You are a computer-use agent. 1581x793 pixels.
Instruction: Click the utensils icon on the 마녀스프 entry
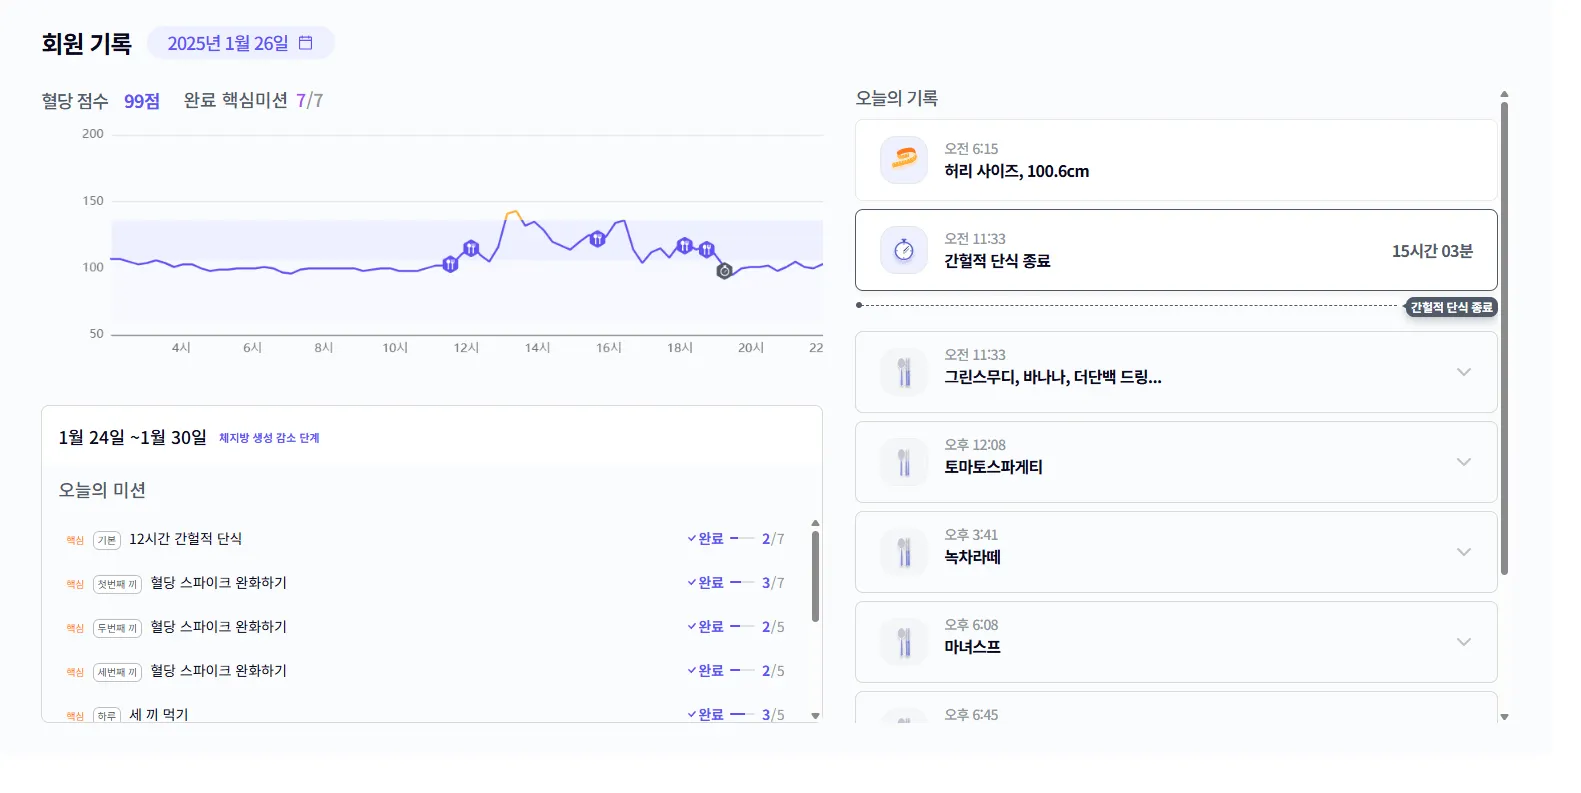pyautogui.click(x=904, y=642)
